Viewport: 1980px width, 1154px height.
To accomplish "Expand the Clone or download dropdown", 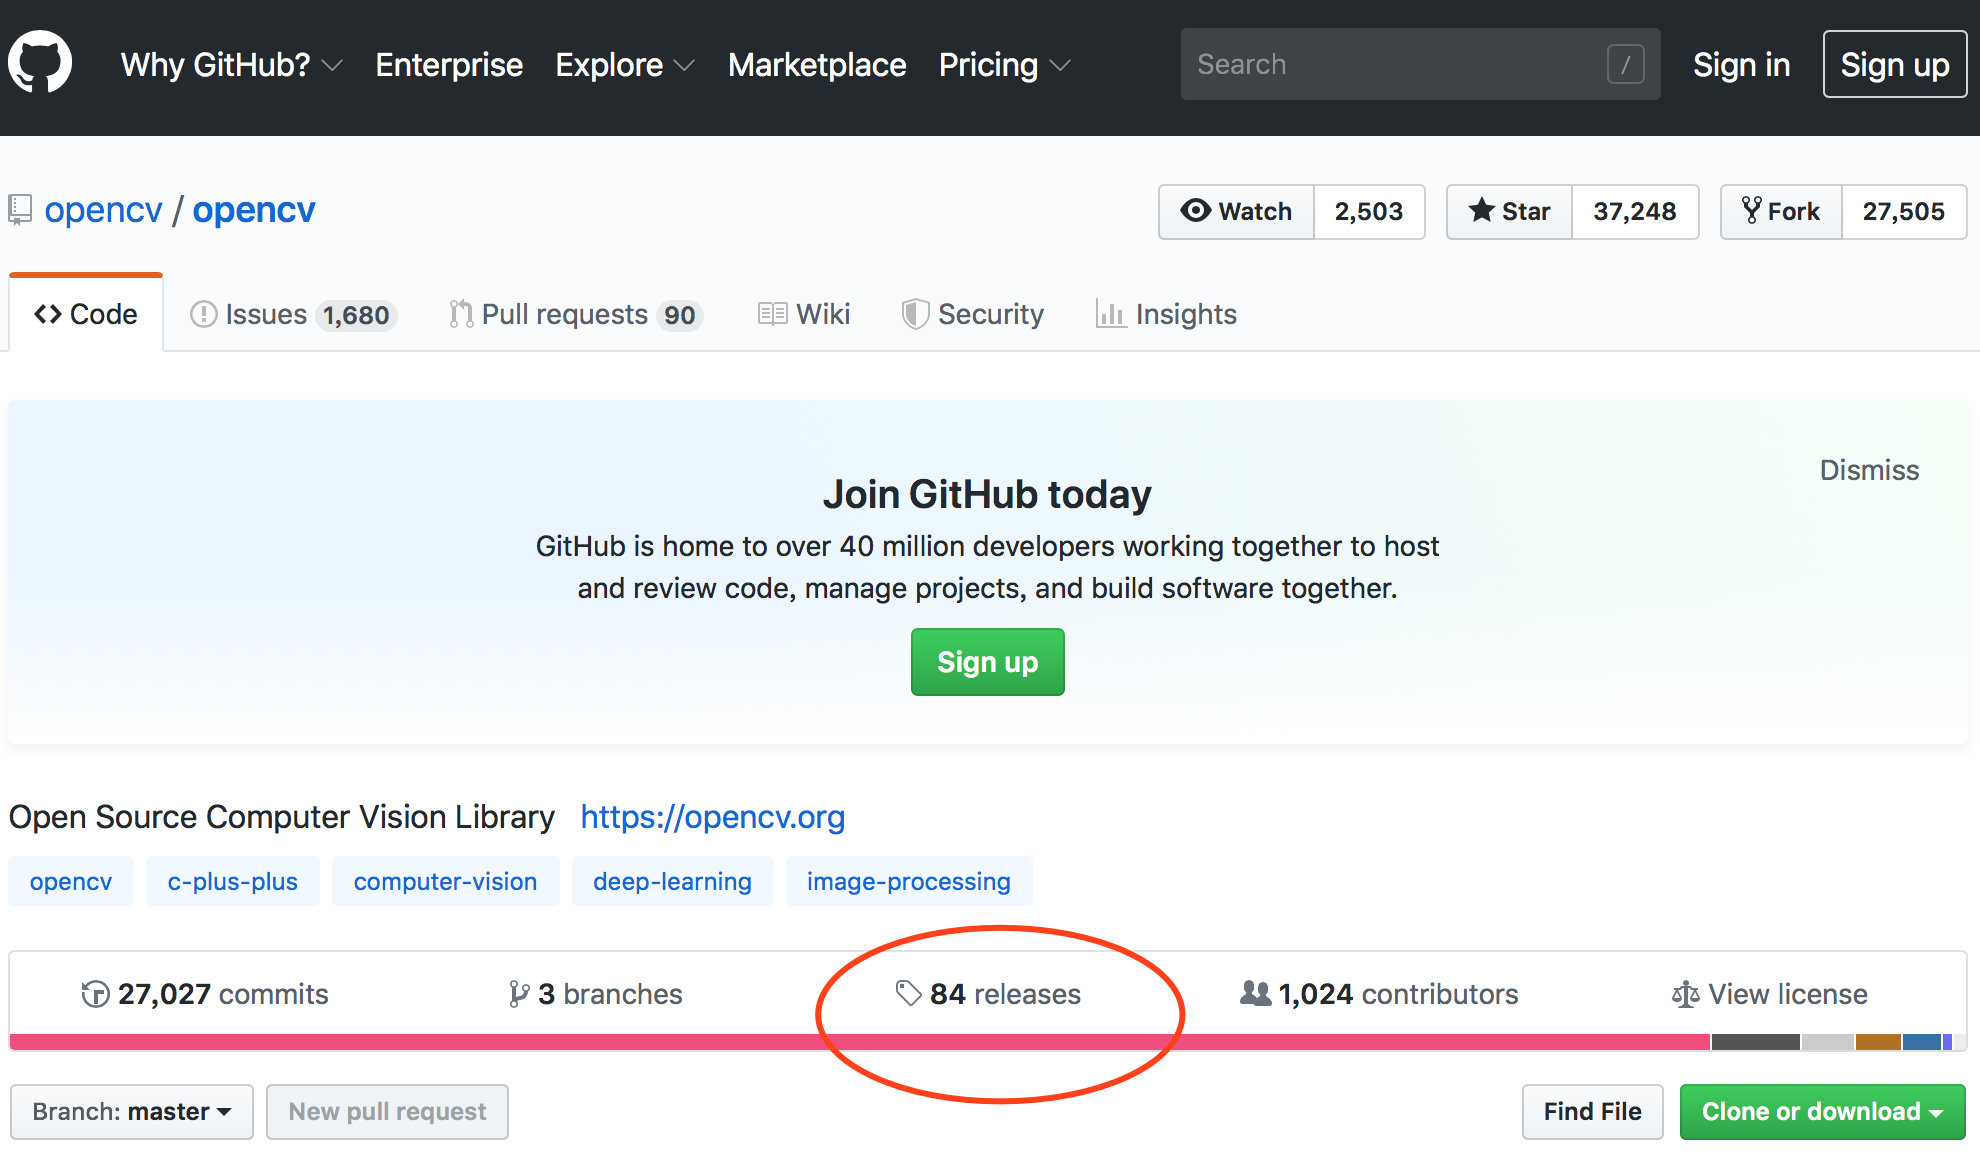I will (x=1822, y=1112).
